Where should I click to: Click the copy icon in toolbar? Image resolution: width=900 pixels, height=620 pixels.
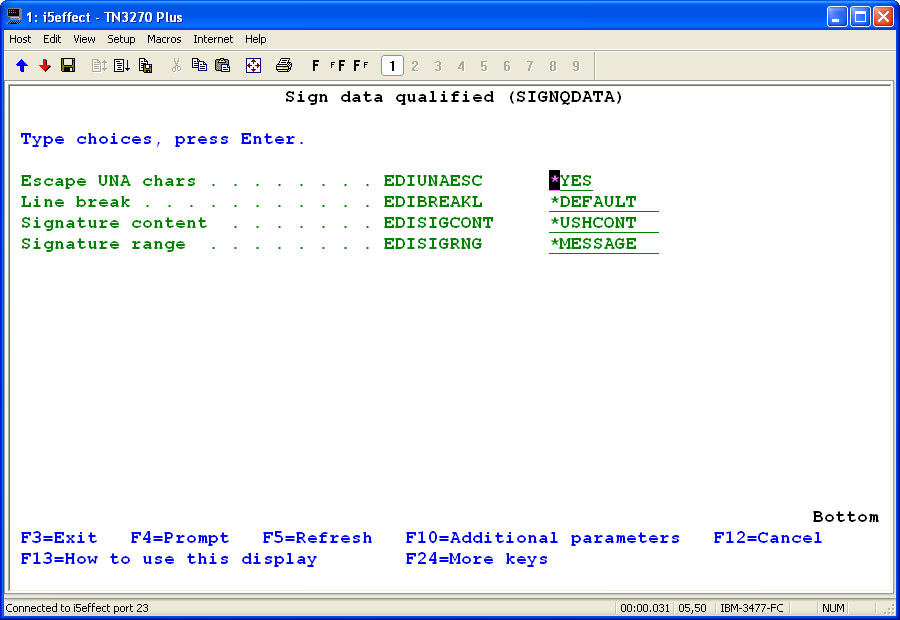tap(200, 66)
